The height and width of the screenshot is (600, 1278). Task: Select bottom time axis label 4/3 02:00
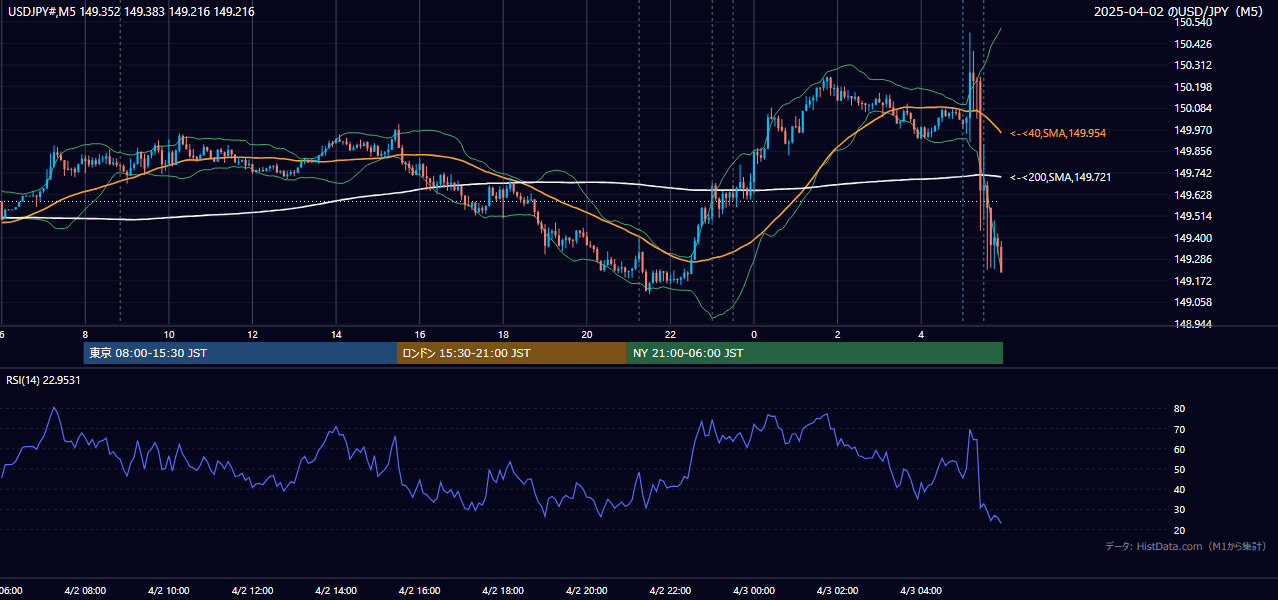[837, 591]
